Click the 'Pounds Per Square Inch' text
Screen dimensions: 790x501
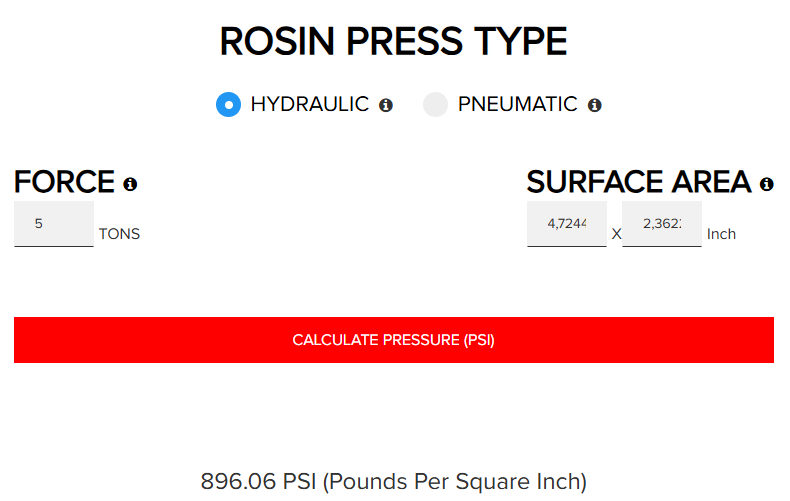click(455, 482)
